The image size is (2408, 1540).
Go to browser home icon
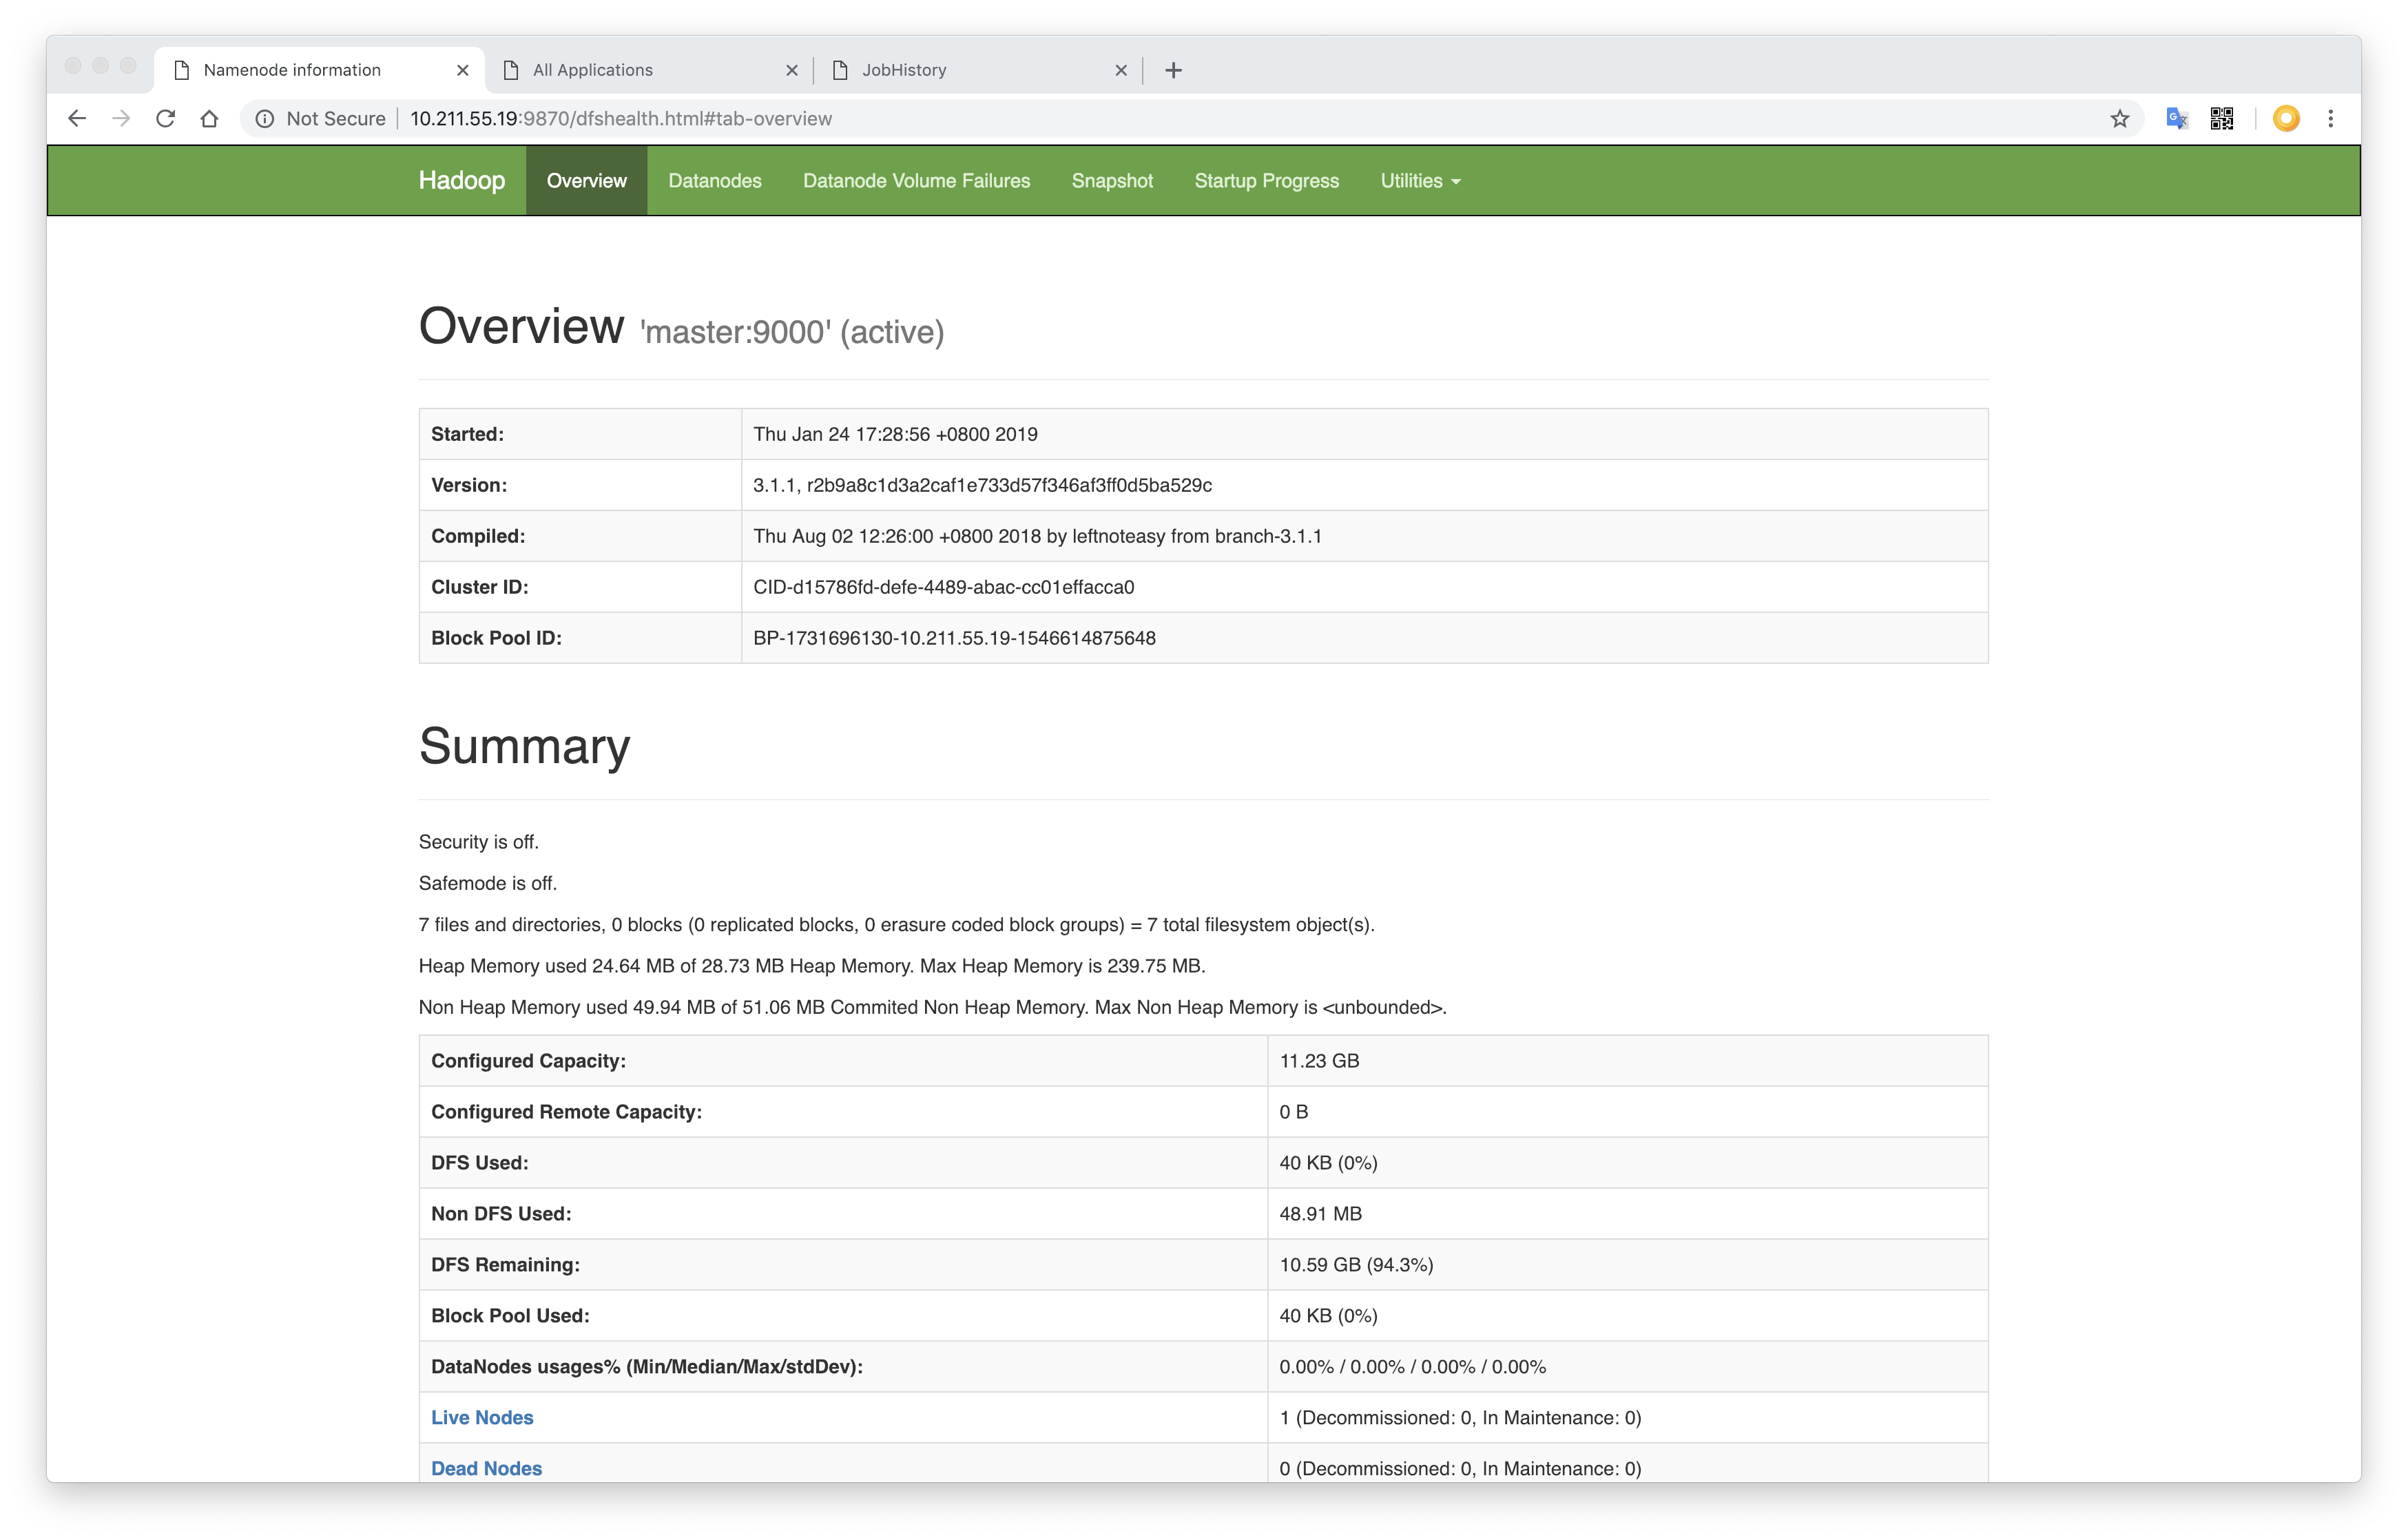click(209, 119)
